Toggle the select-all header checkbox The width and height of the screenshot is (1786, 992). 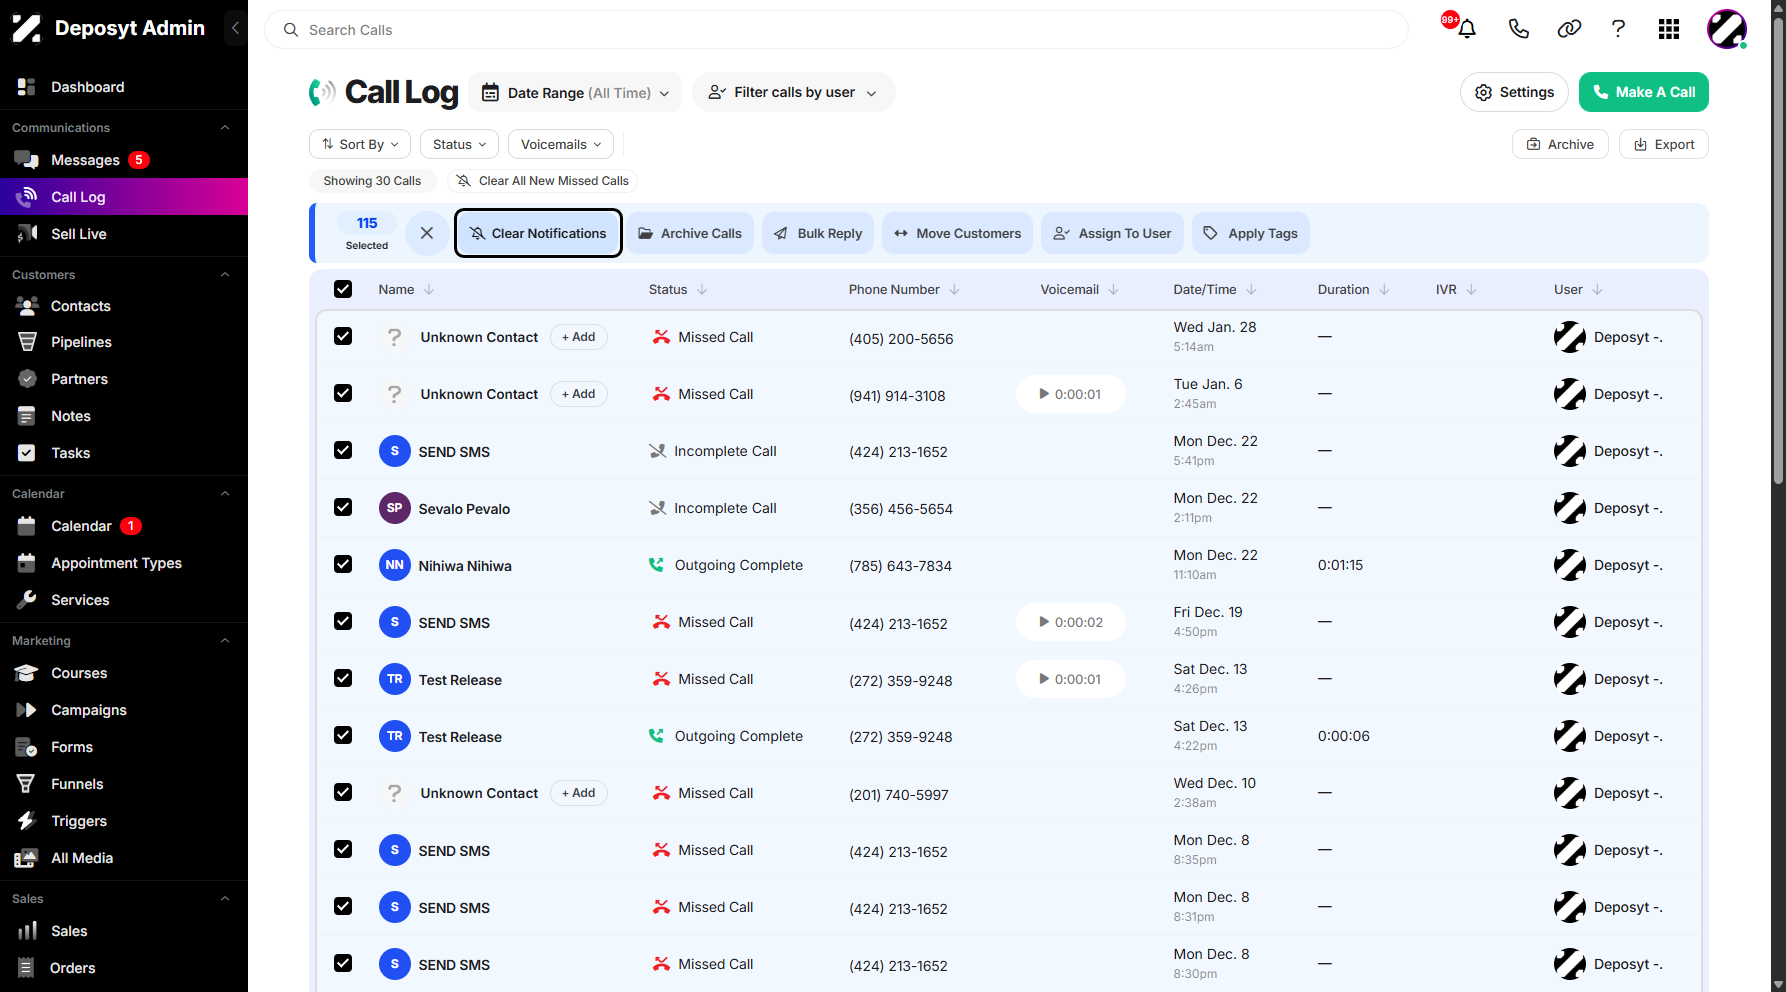(343, 289)
